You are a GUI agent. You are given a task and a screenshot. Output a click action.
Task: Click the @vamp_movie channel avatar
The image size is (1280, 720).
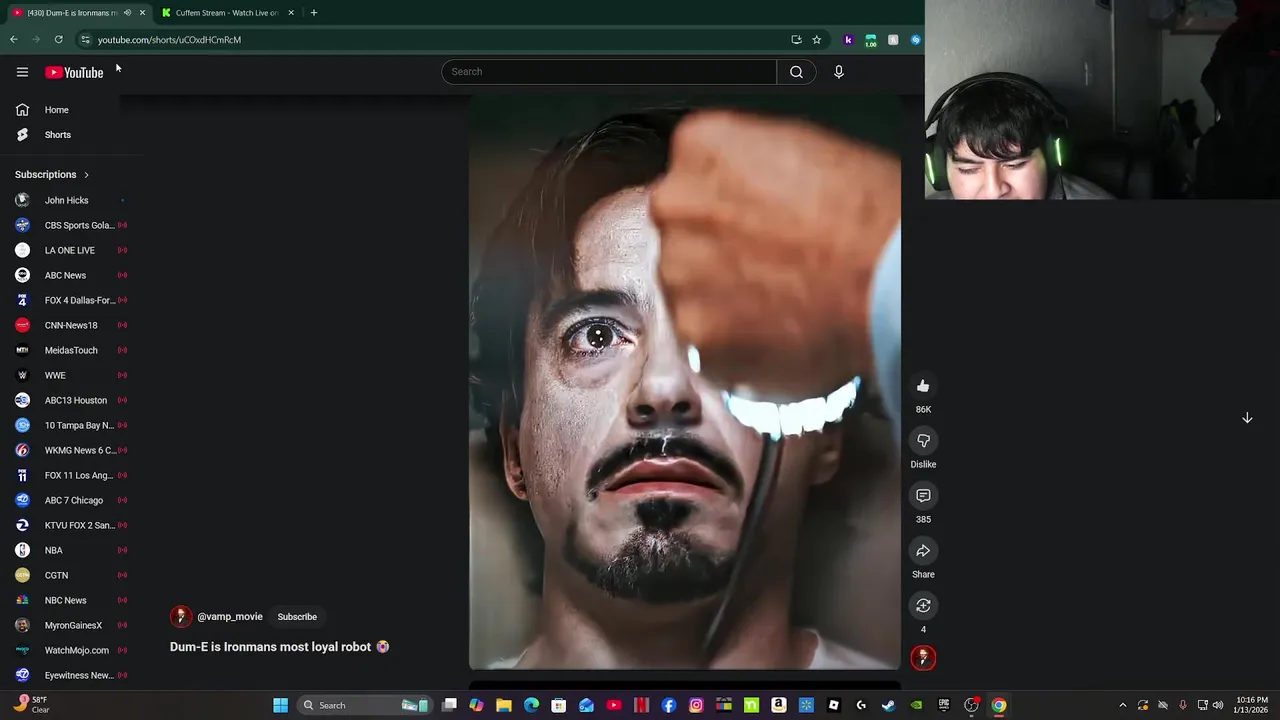click(181, 617)
